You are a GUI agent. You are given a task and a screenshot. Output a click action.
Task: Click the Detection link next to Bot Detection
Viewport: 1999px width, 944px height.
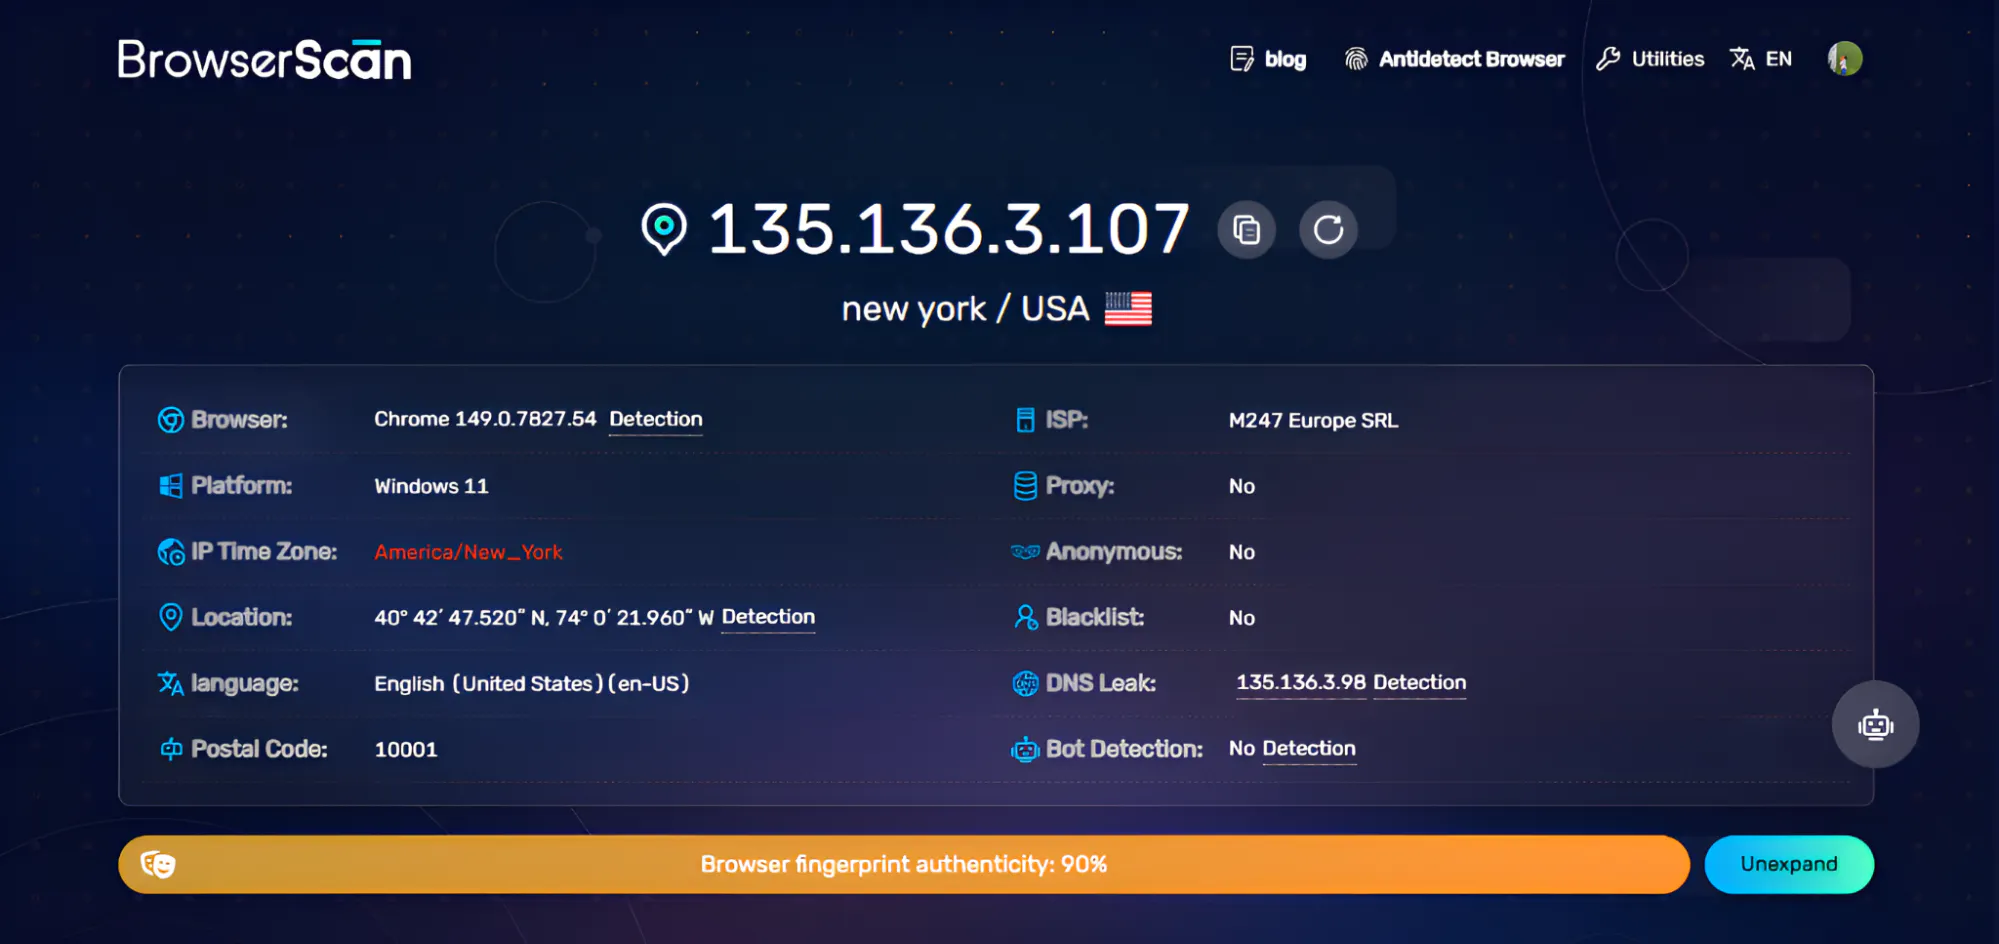coord(1309,749)
